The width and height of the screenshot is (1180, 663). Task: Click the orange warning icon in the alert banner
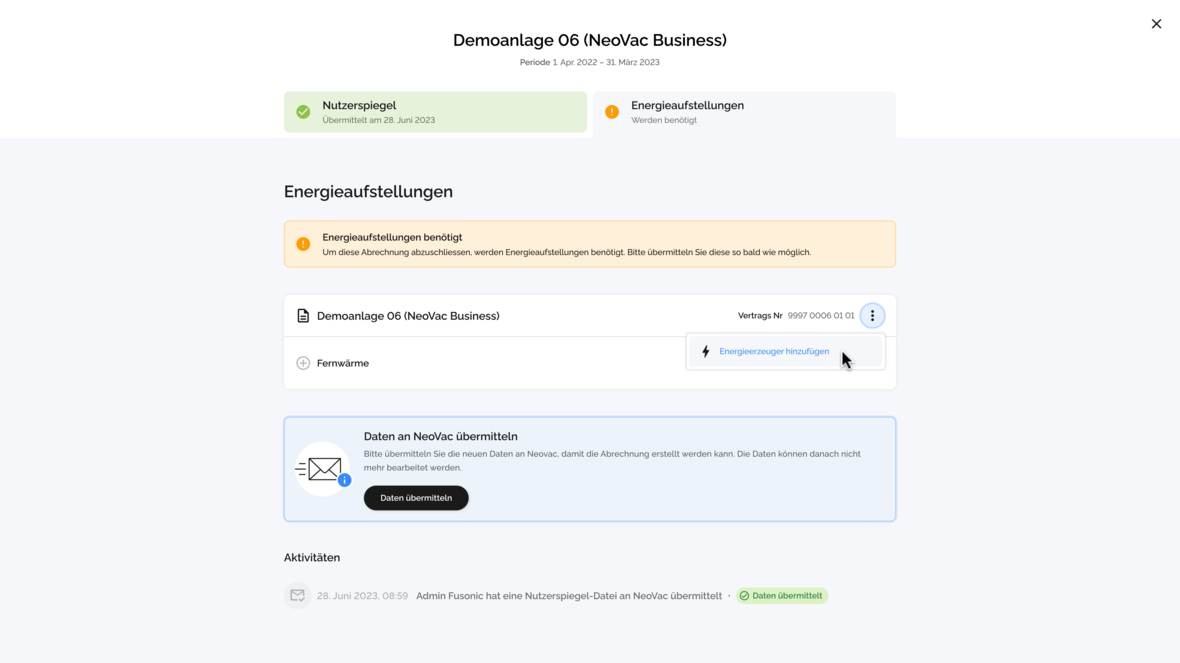303,244
